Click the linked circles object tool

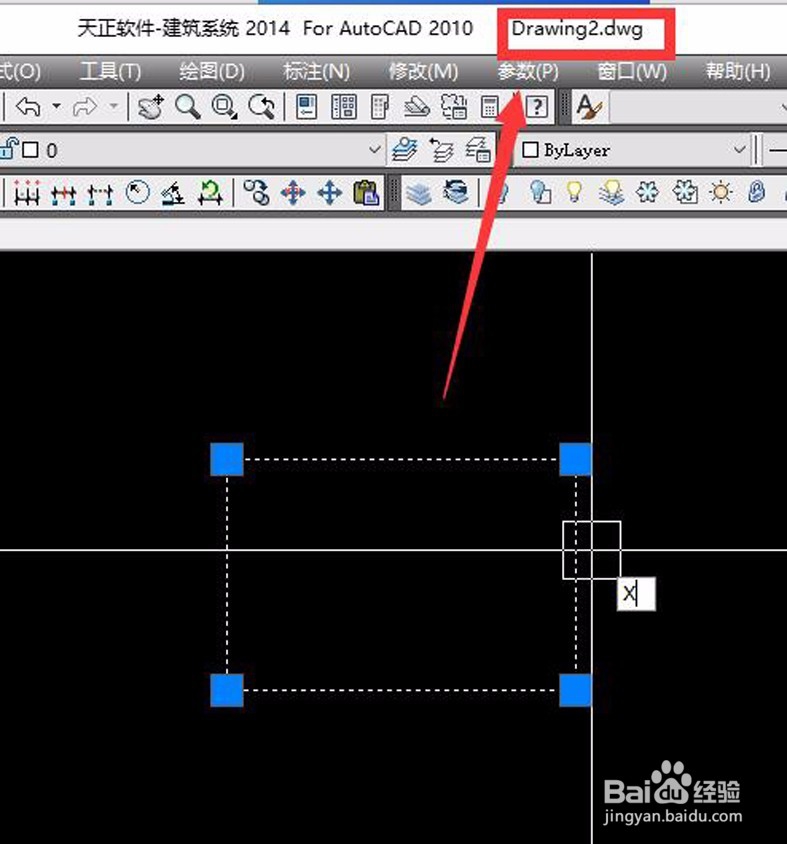coord(256,193)
